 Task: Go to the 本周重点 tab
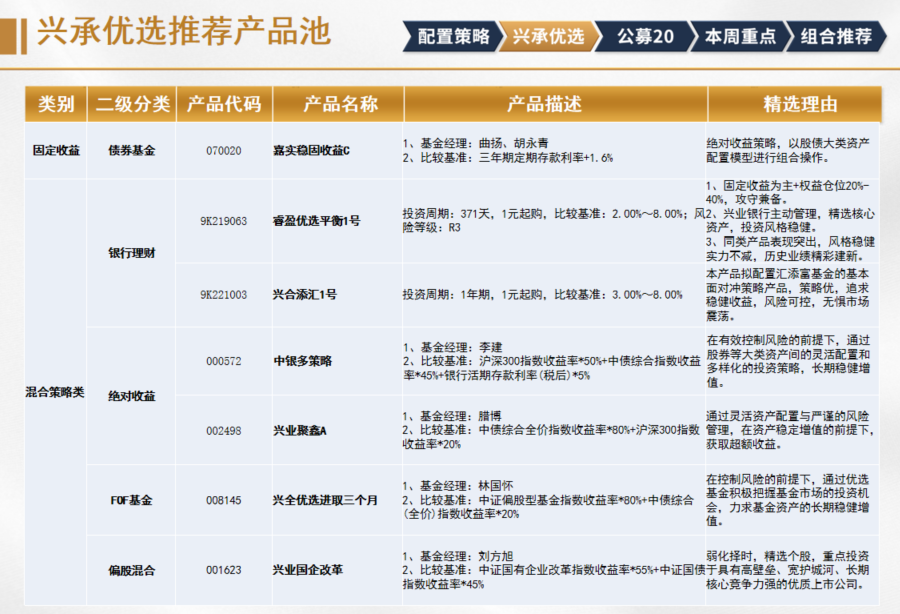[739, 37]
